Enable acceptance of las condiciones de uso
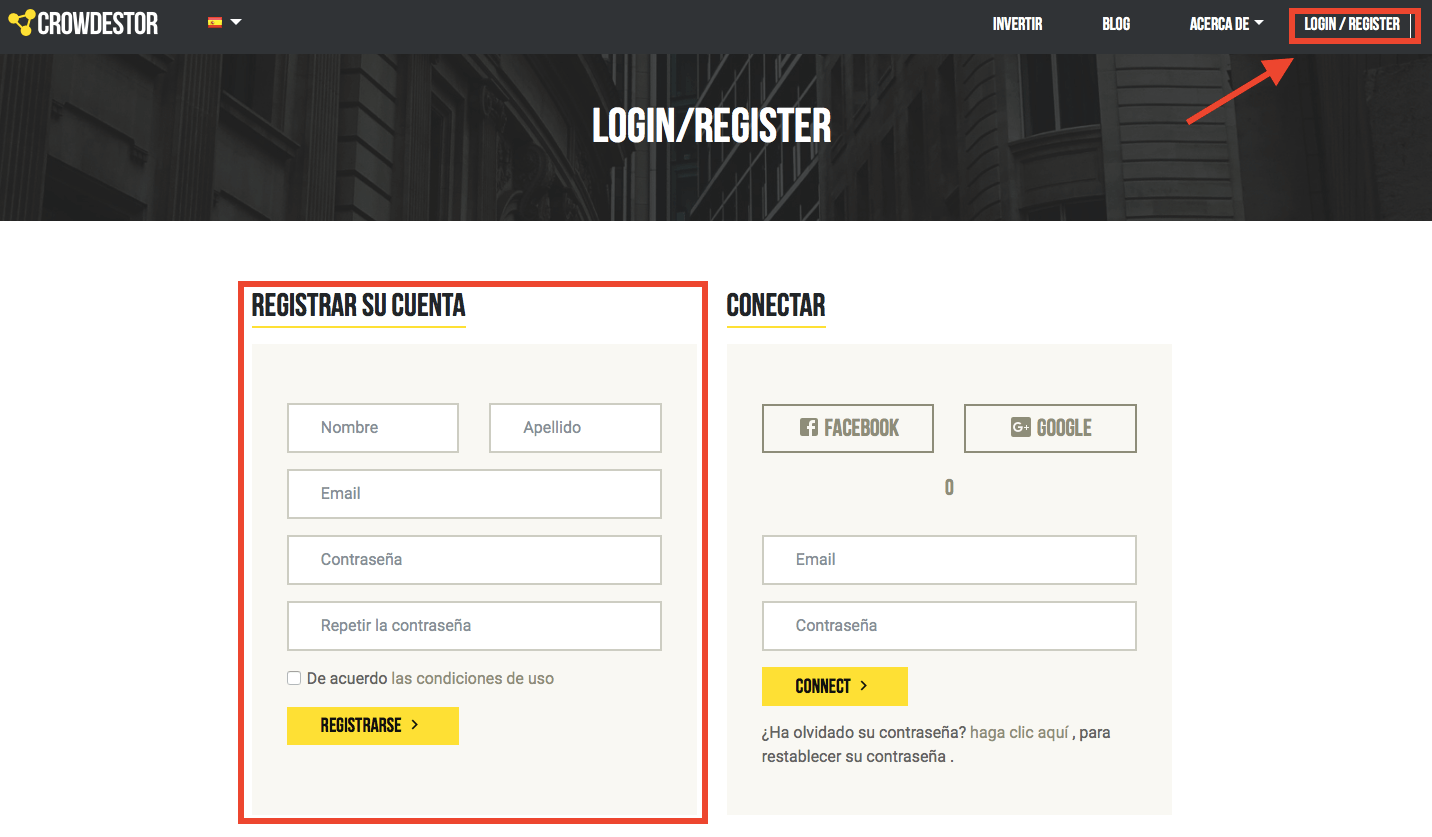1432x837 pixels. coord(293,678)
